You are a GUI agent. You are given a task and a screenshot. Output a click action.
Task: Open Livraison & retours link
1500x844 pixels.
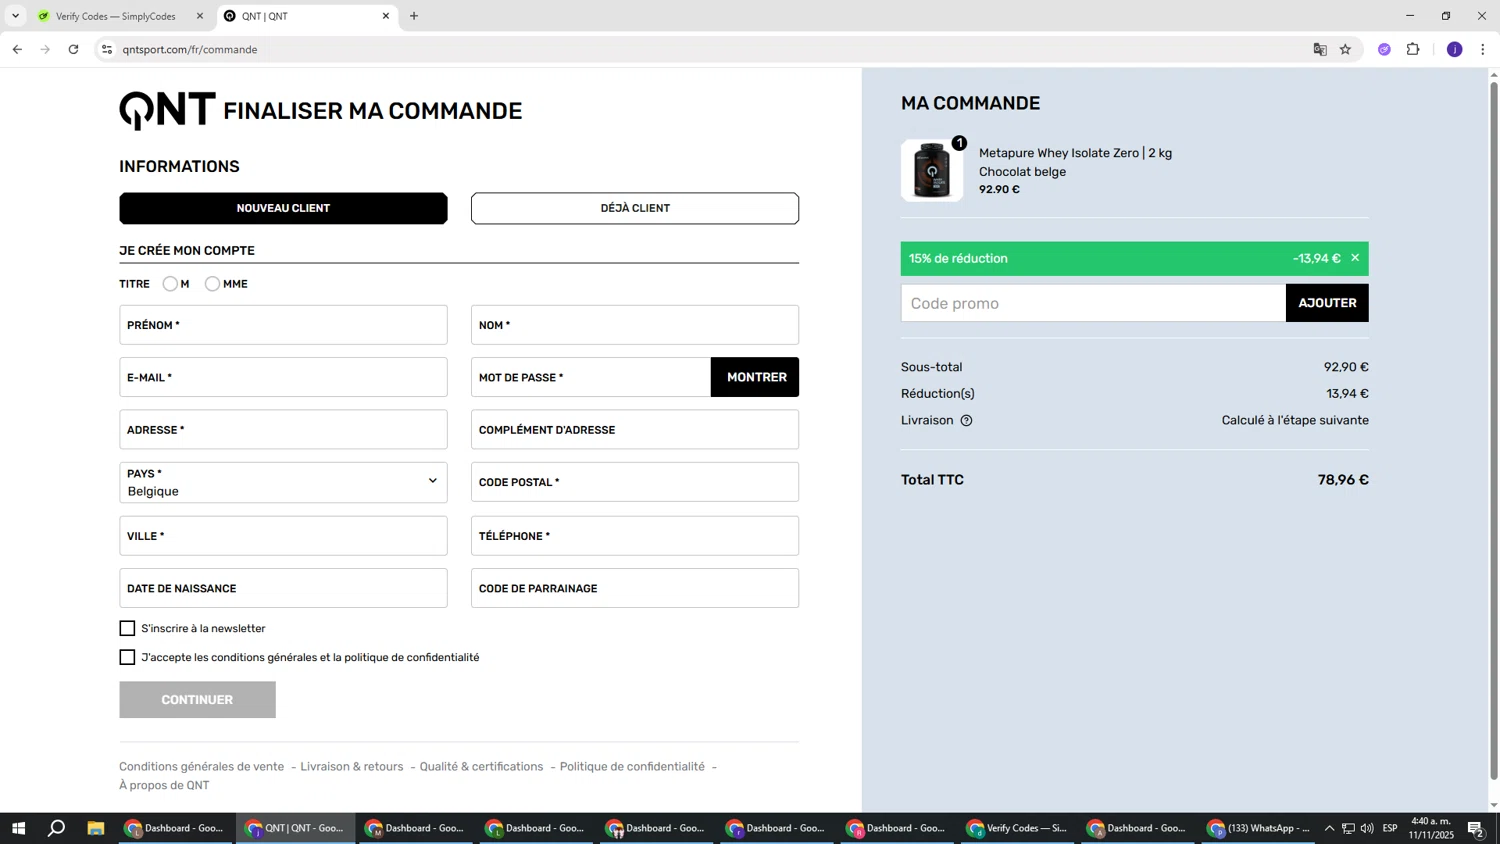[x=352, y=767]
